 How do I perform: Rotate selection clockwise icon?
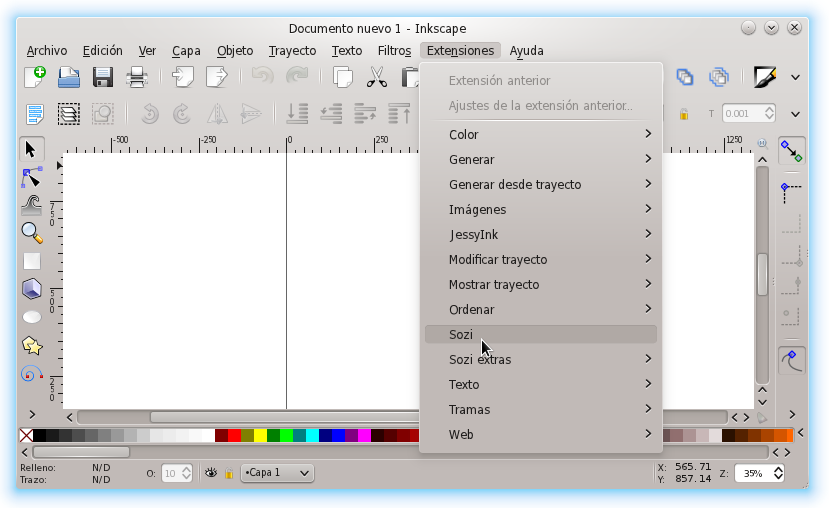(x=182, y=114)
